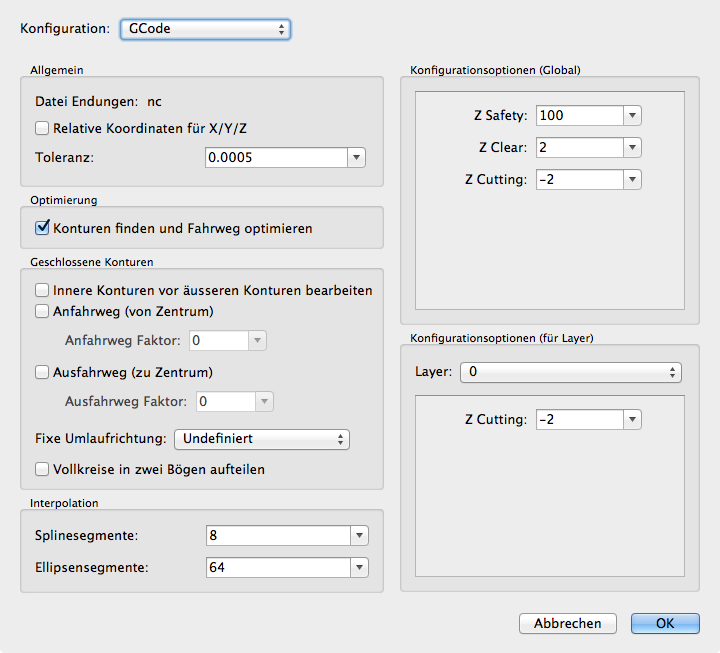The image size is (720, 653).
Task: Uncheck Konturen finden und Fahrweg optimieren
Action: [42, 228]
